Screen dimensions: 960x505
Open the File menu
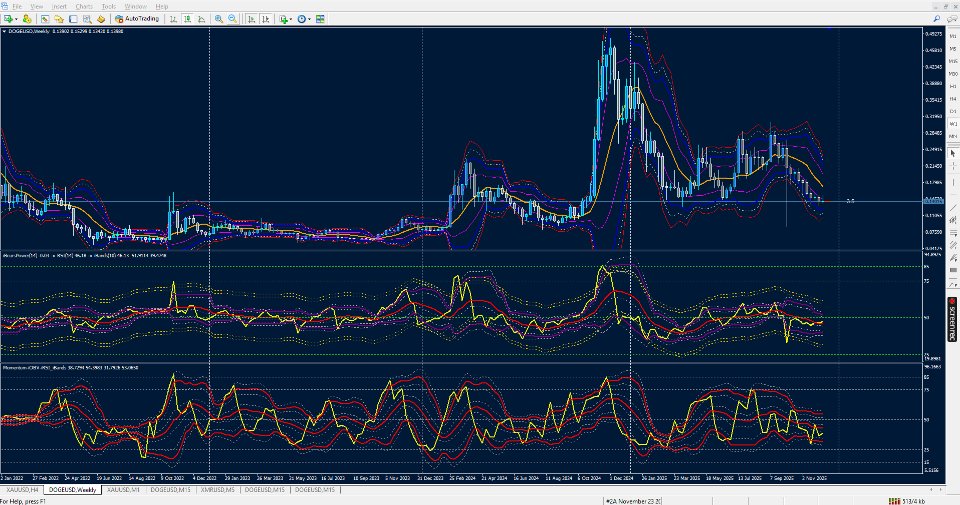(x=17, y=6)
